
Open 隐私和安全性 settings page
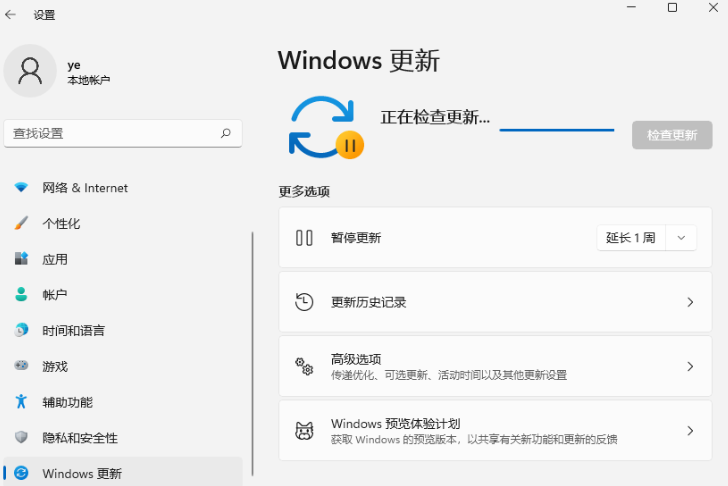click(x=123, y=437)
